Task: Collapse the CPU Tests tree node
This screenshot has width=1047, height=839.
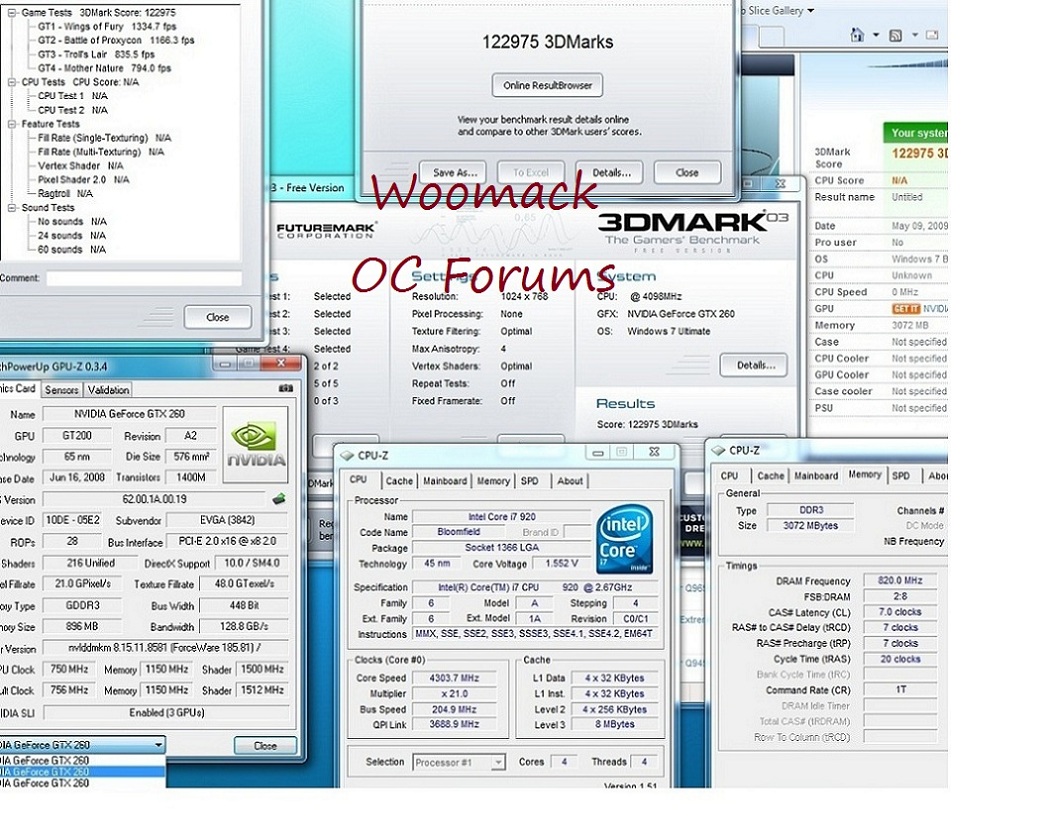Action: point(12,81)
